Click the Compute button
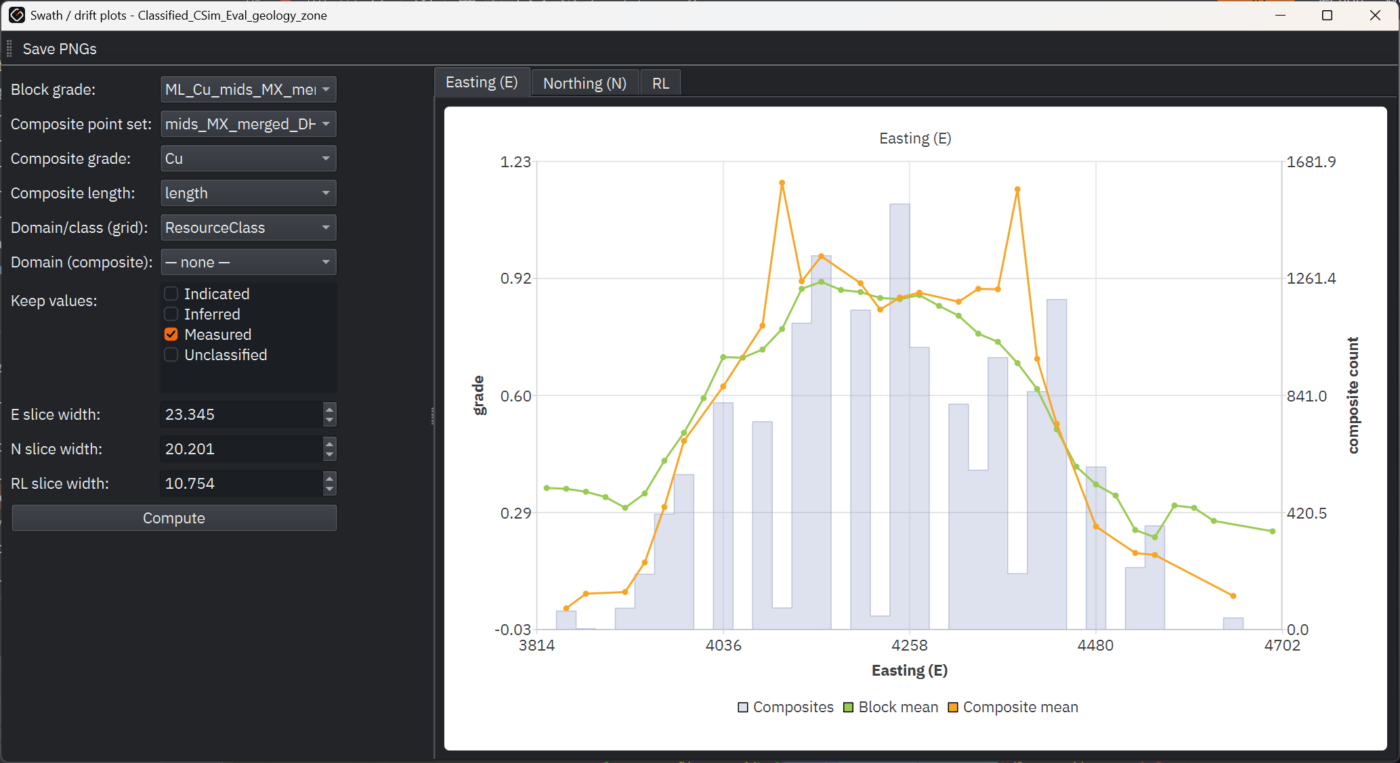The image size is (1400, 763). (x=174, y=518)
